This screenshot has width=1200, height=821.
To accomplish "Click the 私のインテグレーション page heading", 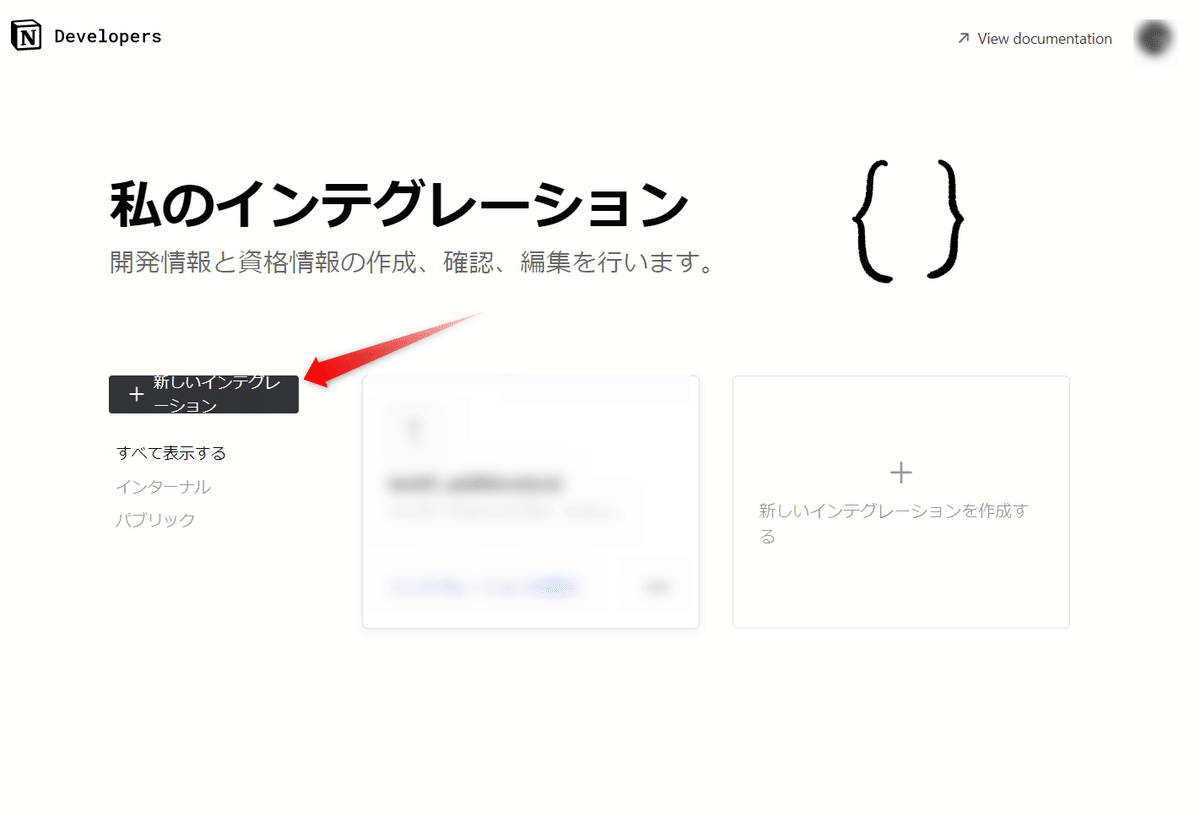I will pos(398,202).
